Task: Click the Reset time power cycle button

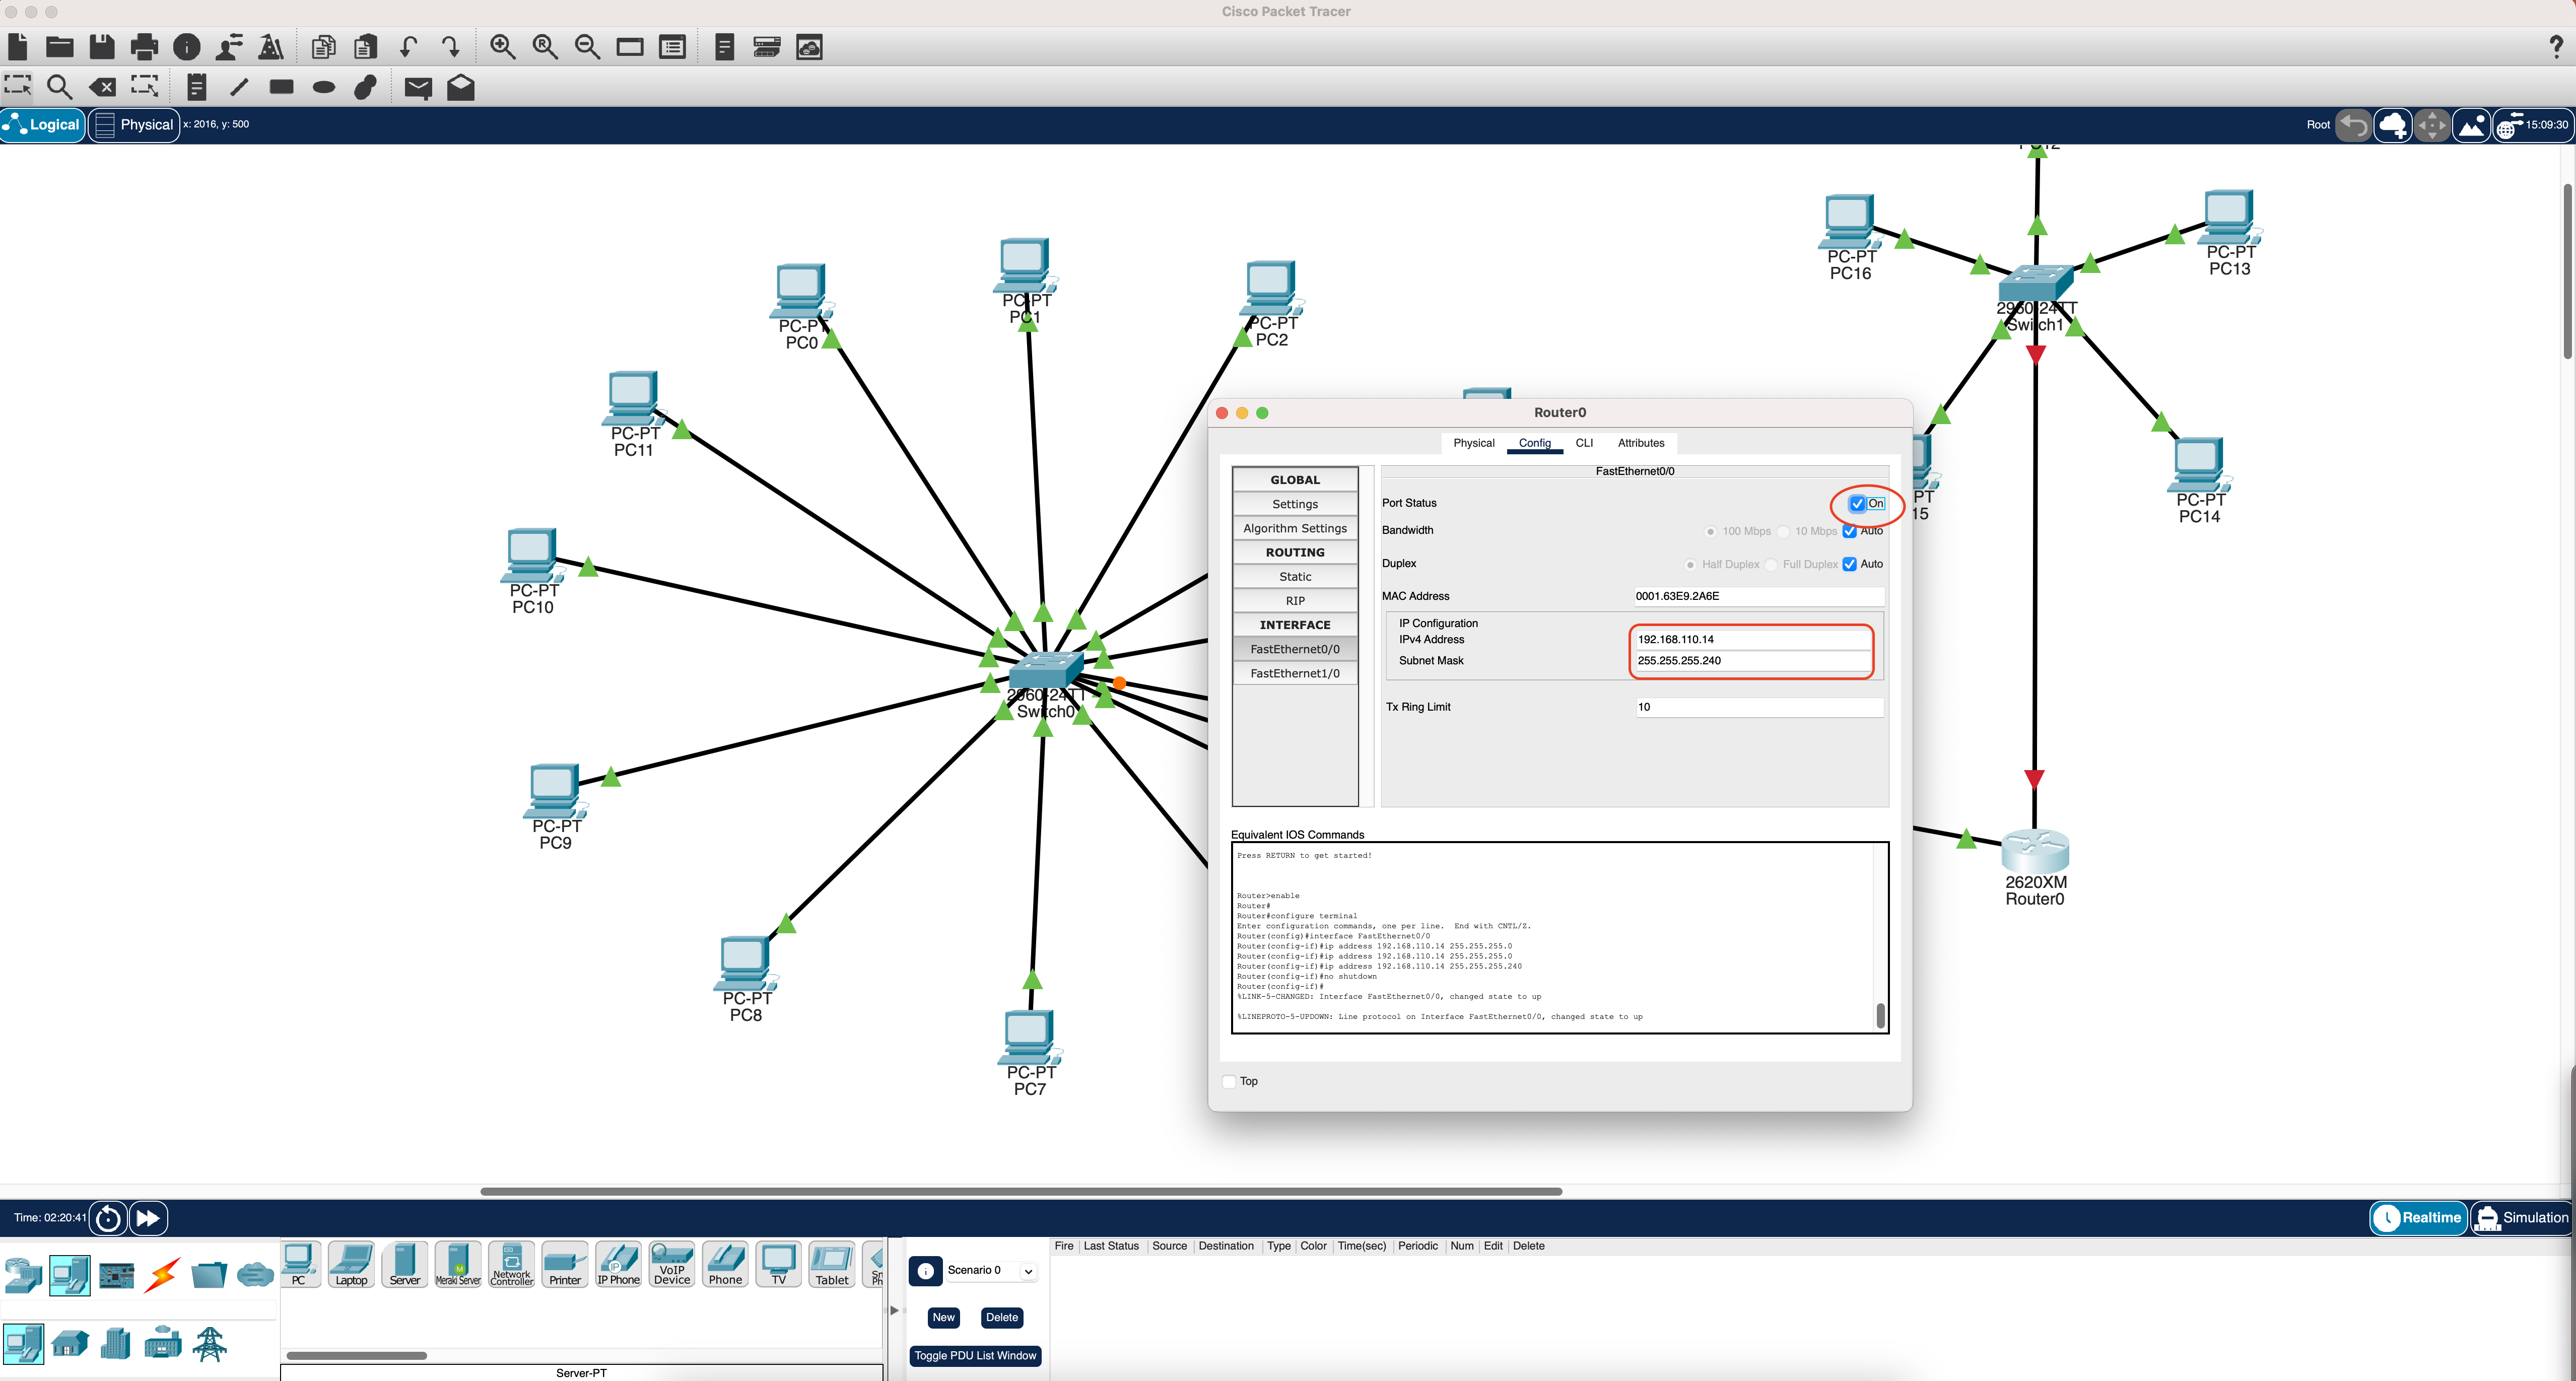Action: point(109,1218)
